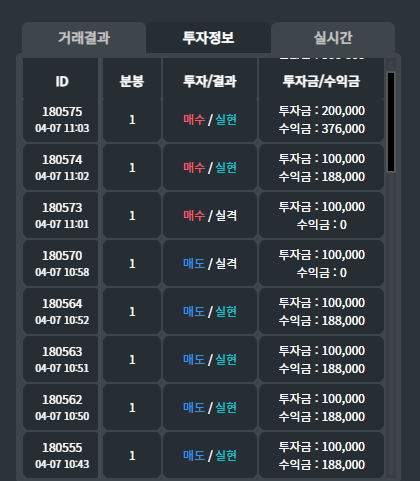Select trade ID 180555 cell
The height and width of the screenshot is (481, 420).
point(61,456)
